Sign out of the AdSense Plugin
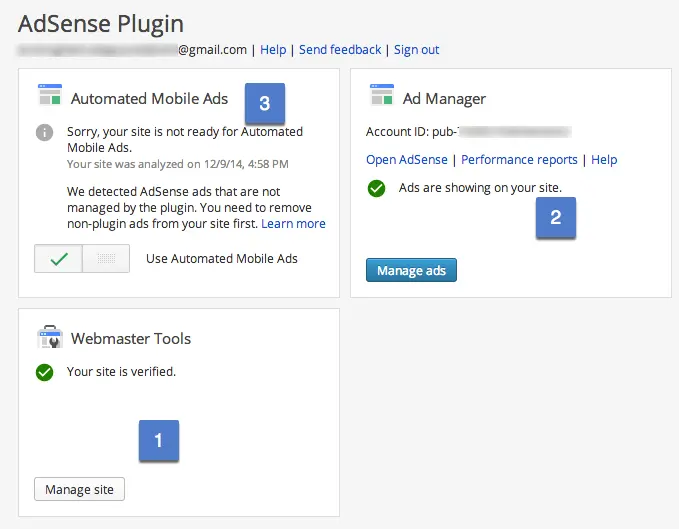The width and height of the screenshot is (679, 529). pos(417,50)
